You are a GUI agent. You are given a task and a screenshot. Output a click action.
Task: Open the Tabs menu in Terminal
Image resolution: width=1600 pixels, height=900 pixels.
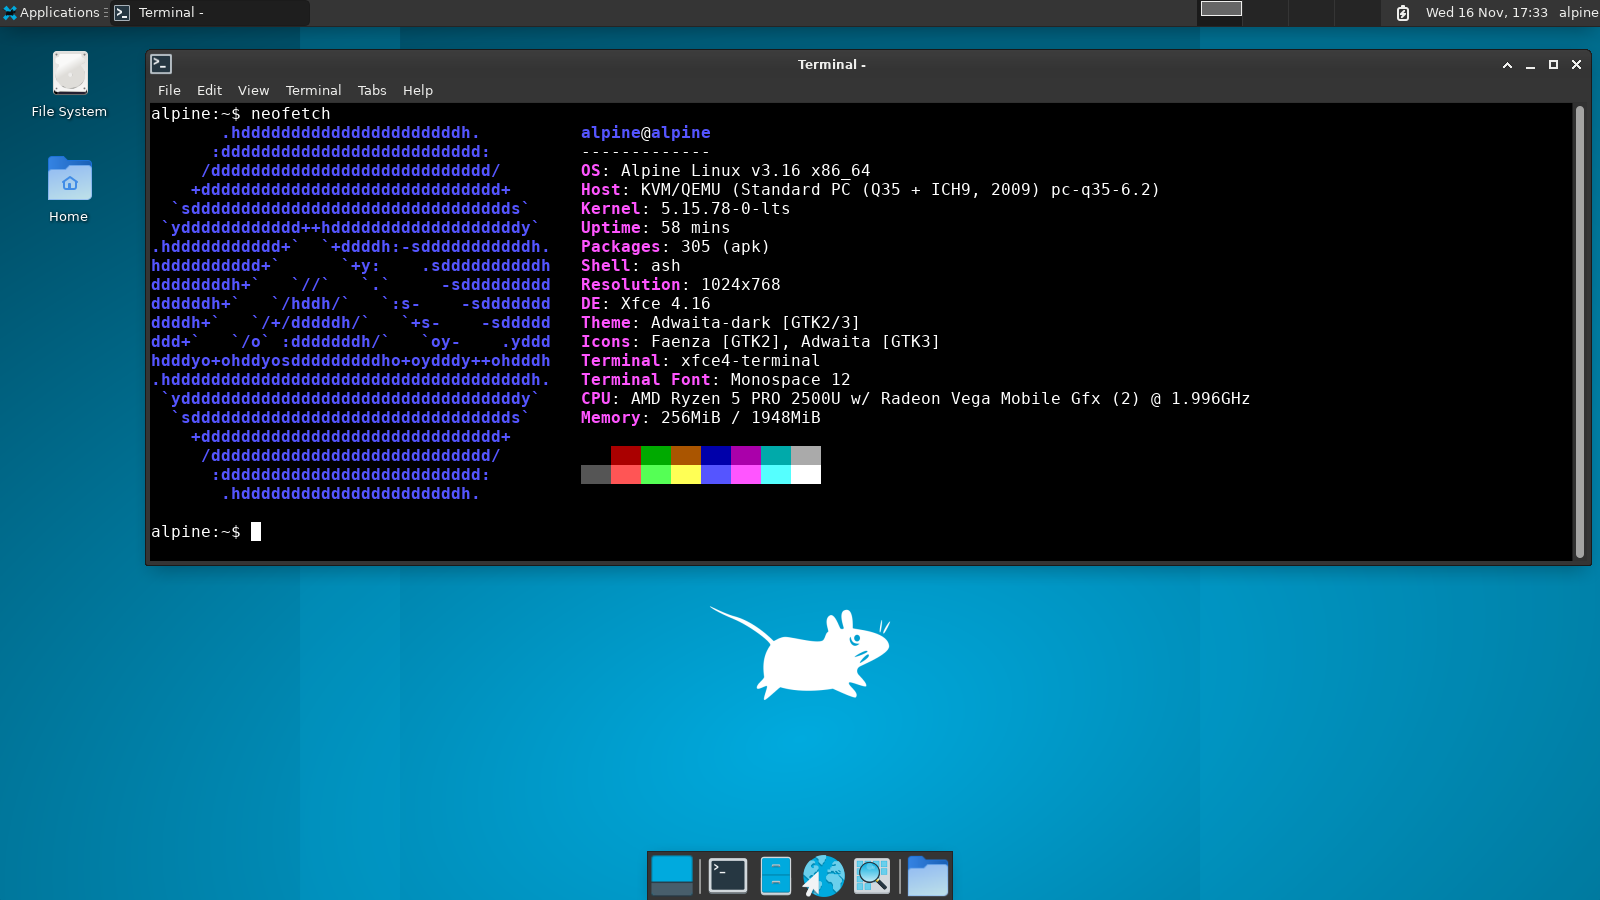tap(372, 90)
